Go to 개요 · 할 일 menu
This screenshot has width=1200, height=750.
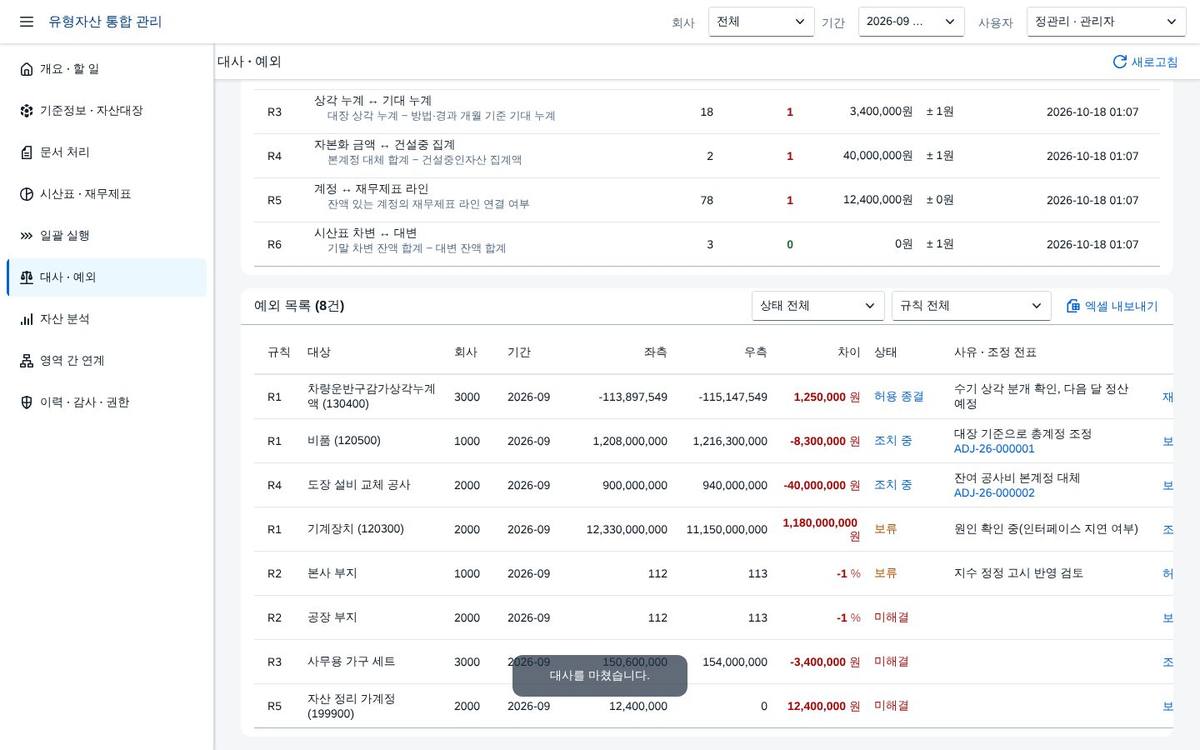click(107, 69)
